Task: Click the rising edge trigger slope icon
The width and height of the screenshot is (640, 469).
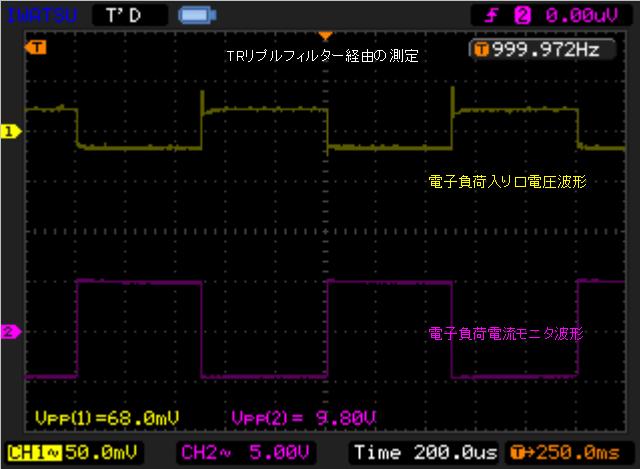Action: [x=491, y=16]
